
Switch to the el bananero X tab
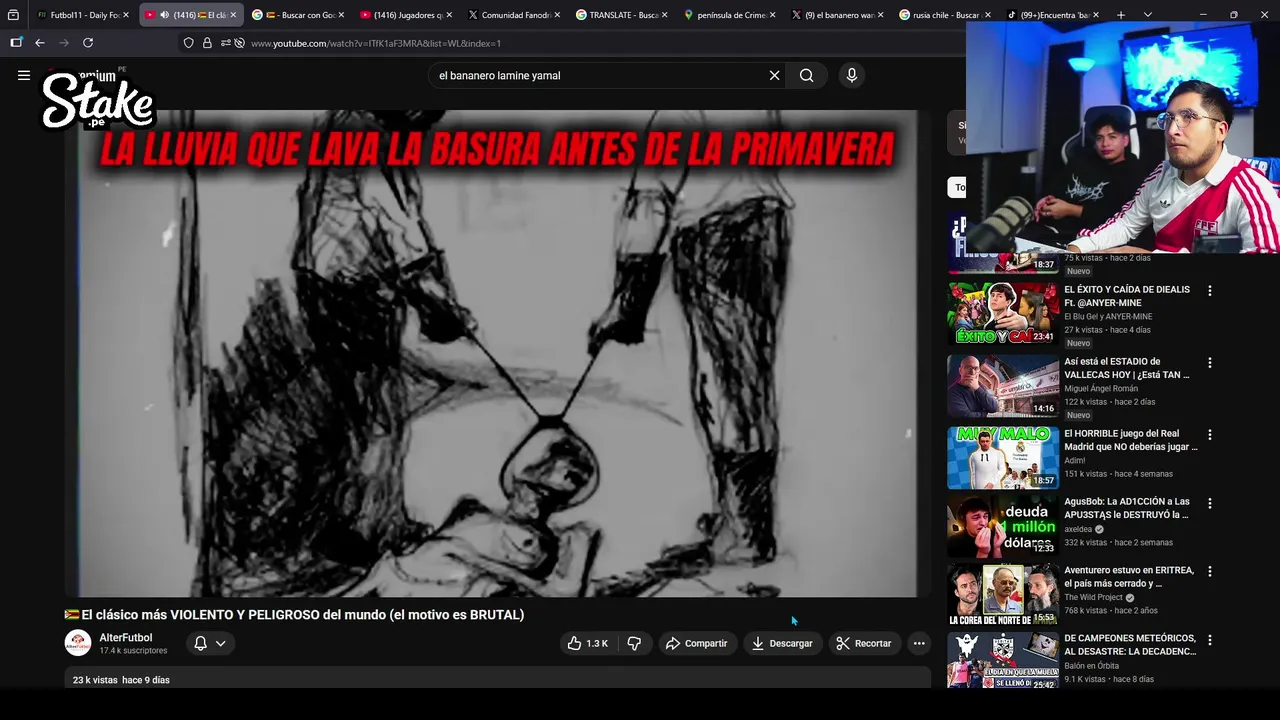click(x=836, y=15)
